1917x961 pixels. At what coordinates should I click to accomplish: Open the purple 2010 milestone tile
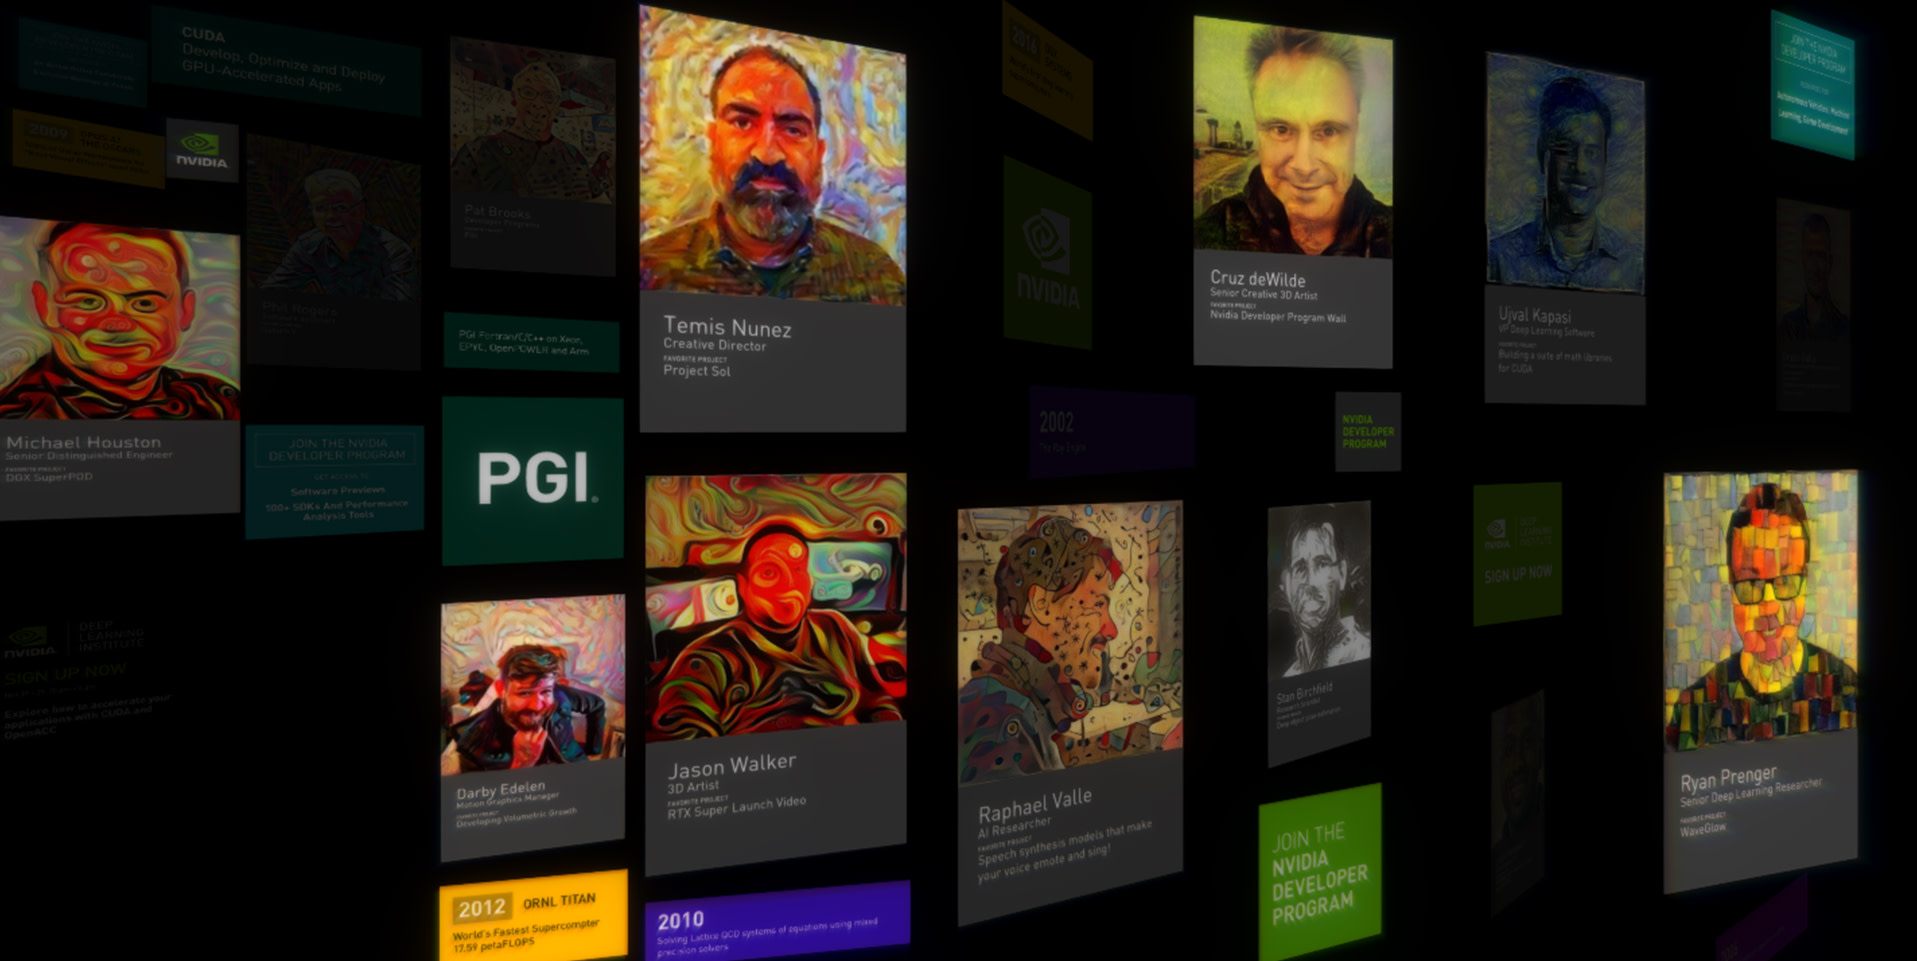[x=778, y=920]
